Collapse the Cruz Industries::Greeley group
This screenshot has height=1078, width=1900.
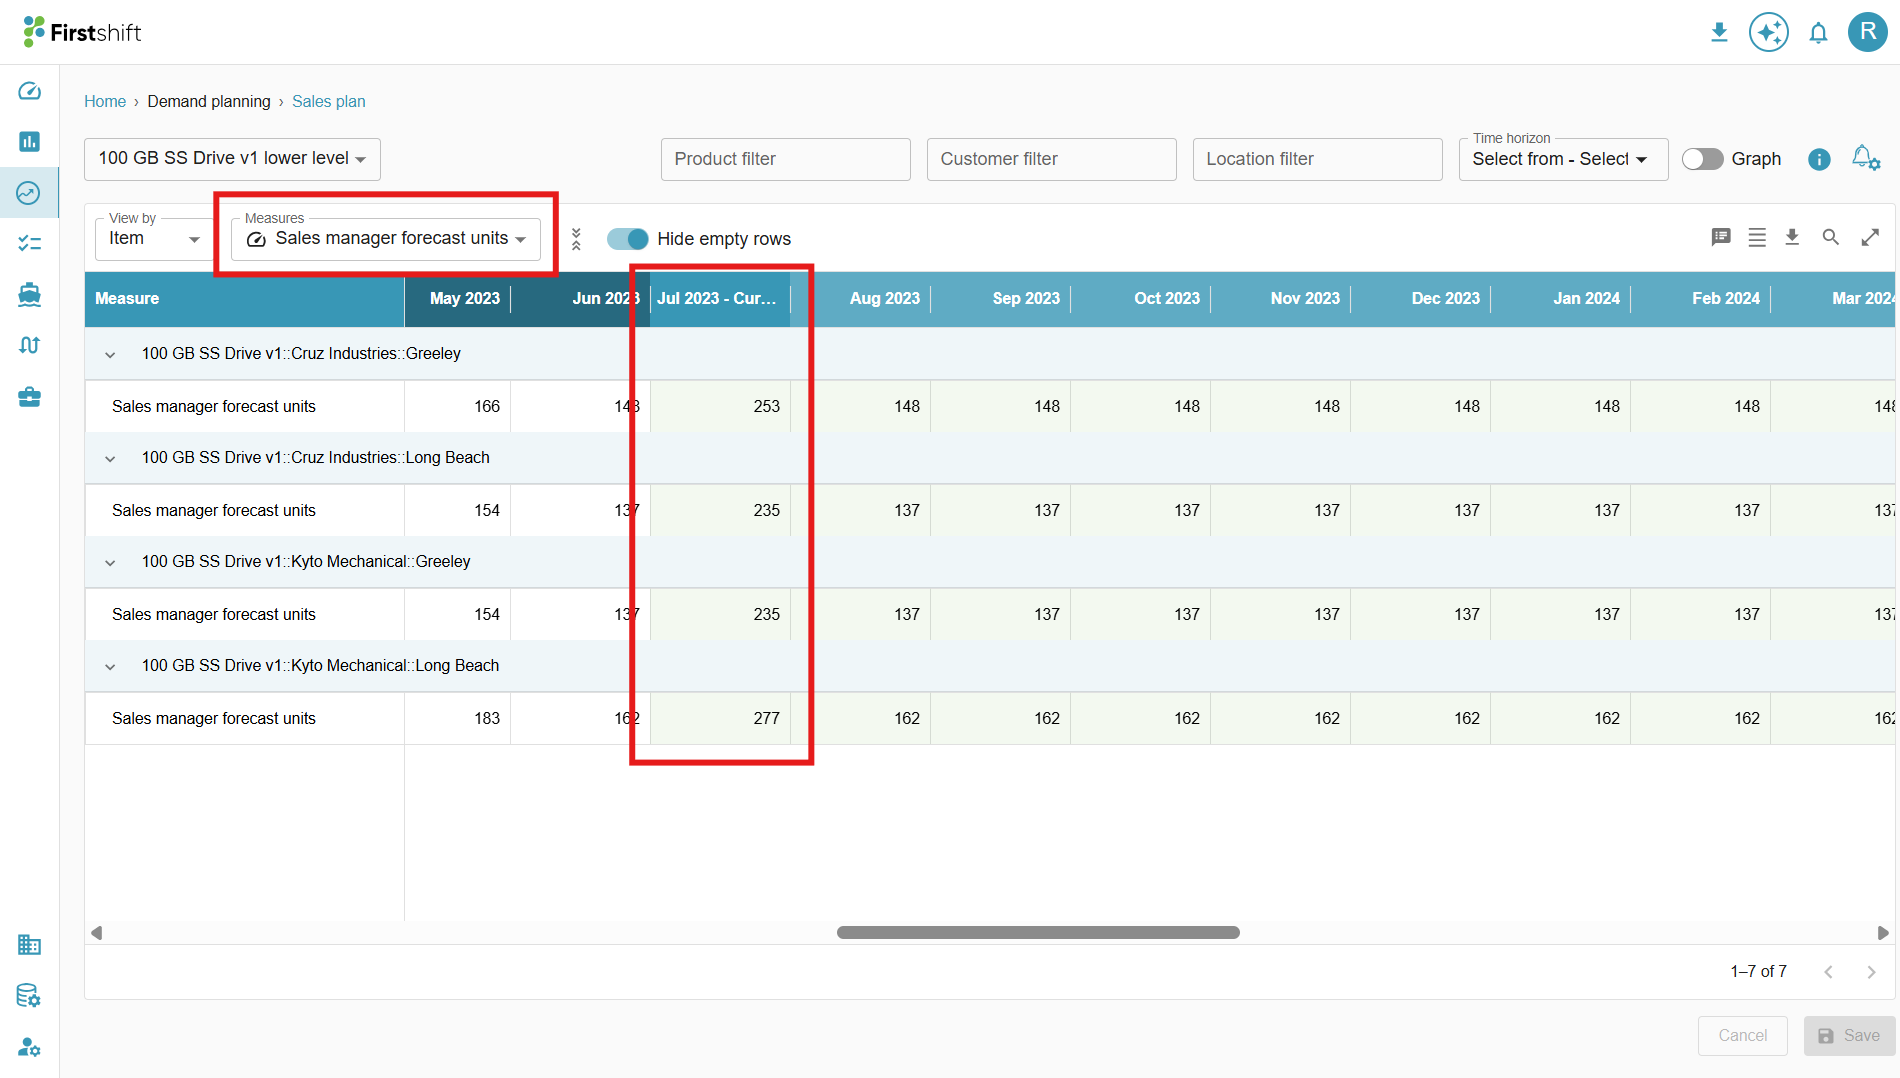(110, 354)
